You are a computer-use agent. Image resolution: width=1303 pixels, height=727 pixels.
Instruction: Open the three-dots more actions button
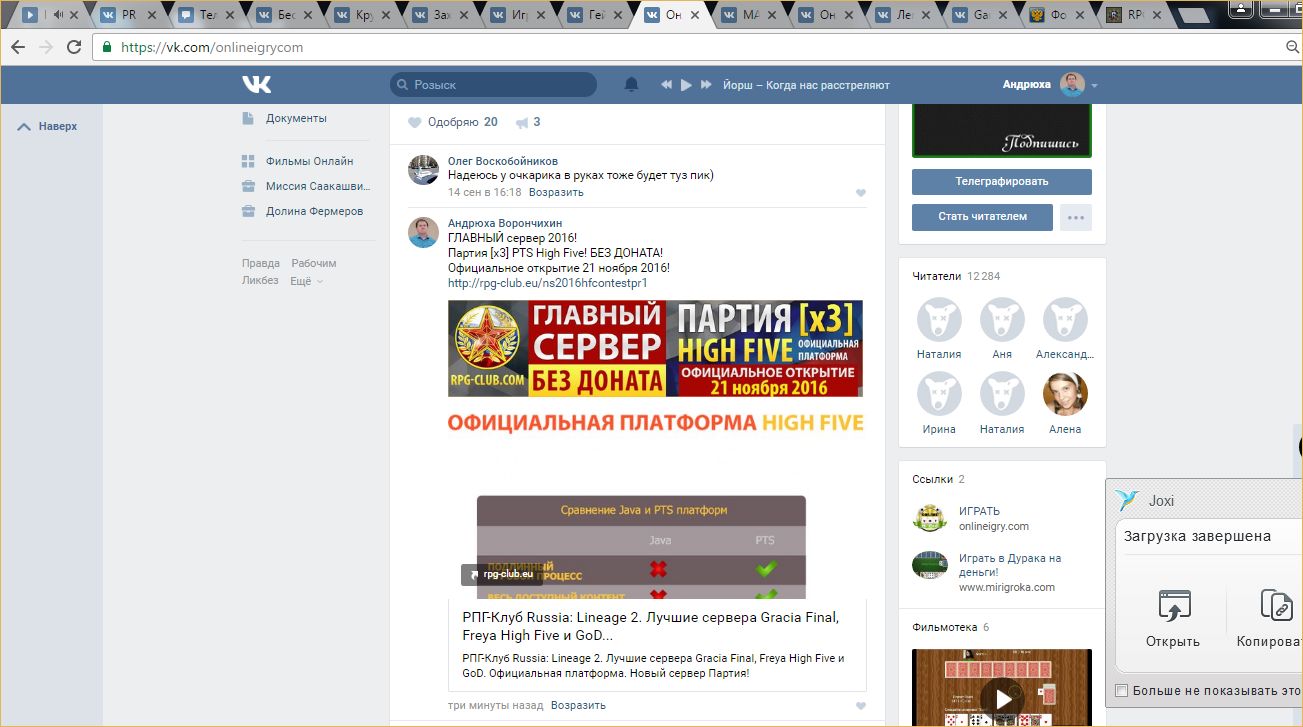(x=1076, y=217)
